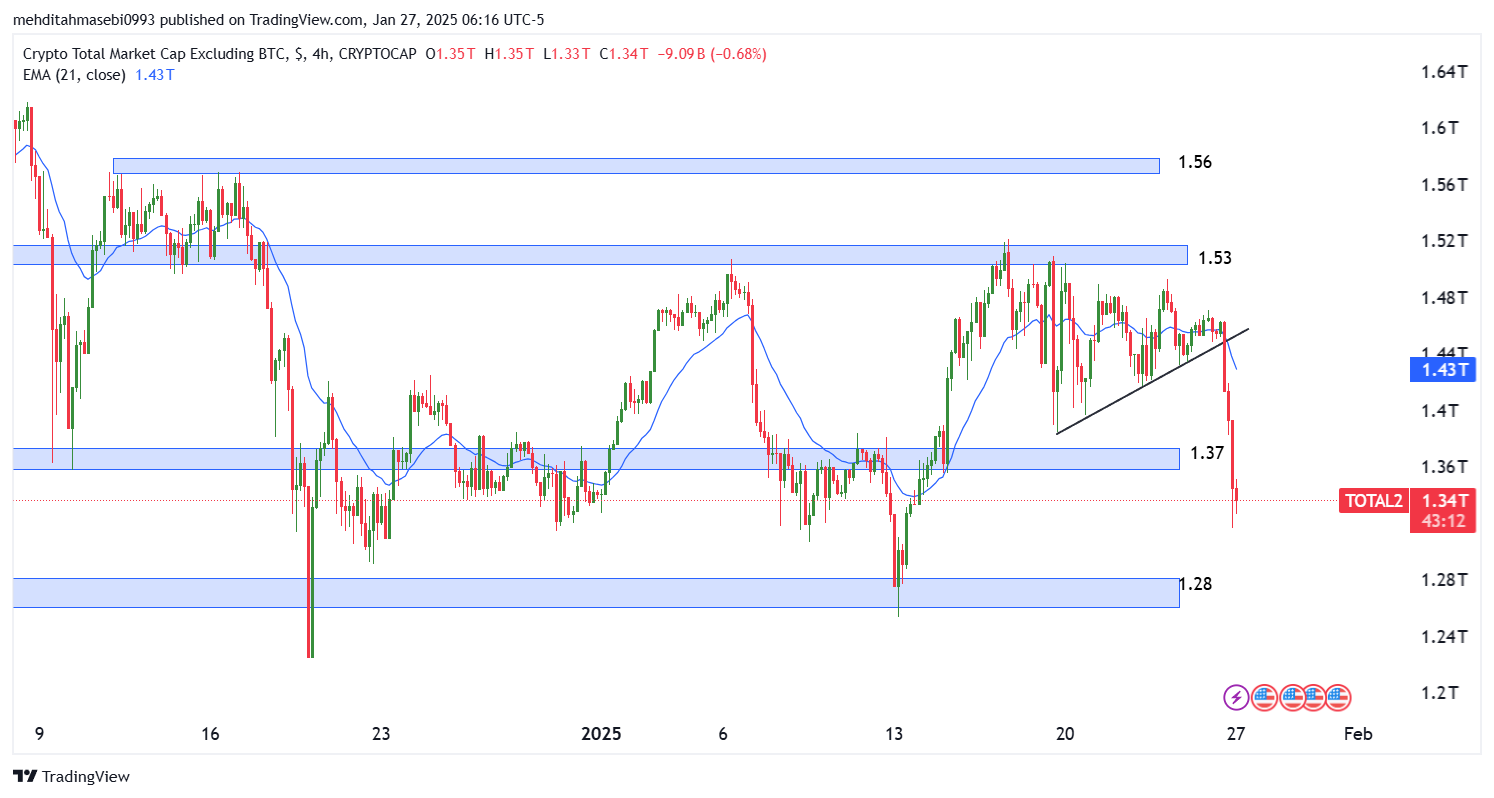The height and width of the screenshot is (798, 1494).
Task: Click date label 6 on the time axis
Action: point(723,734)
